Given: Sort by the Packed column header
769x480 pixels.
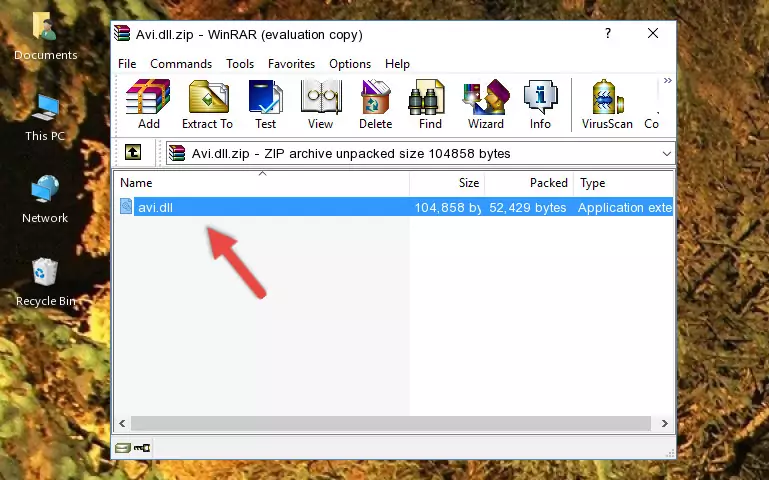Looking at the screenshot, I should pyautogui.click(x=529, y=183).
